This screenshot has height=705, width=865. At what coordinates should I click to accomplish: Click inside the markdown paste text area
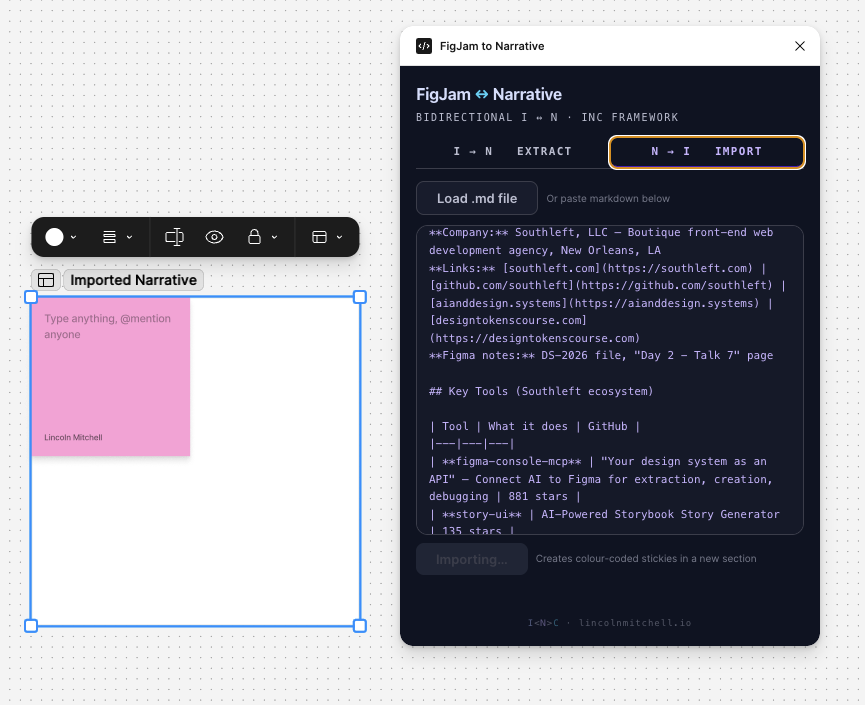(610, 380)
